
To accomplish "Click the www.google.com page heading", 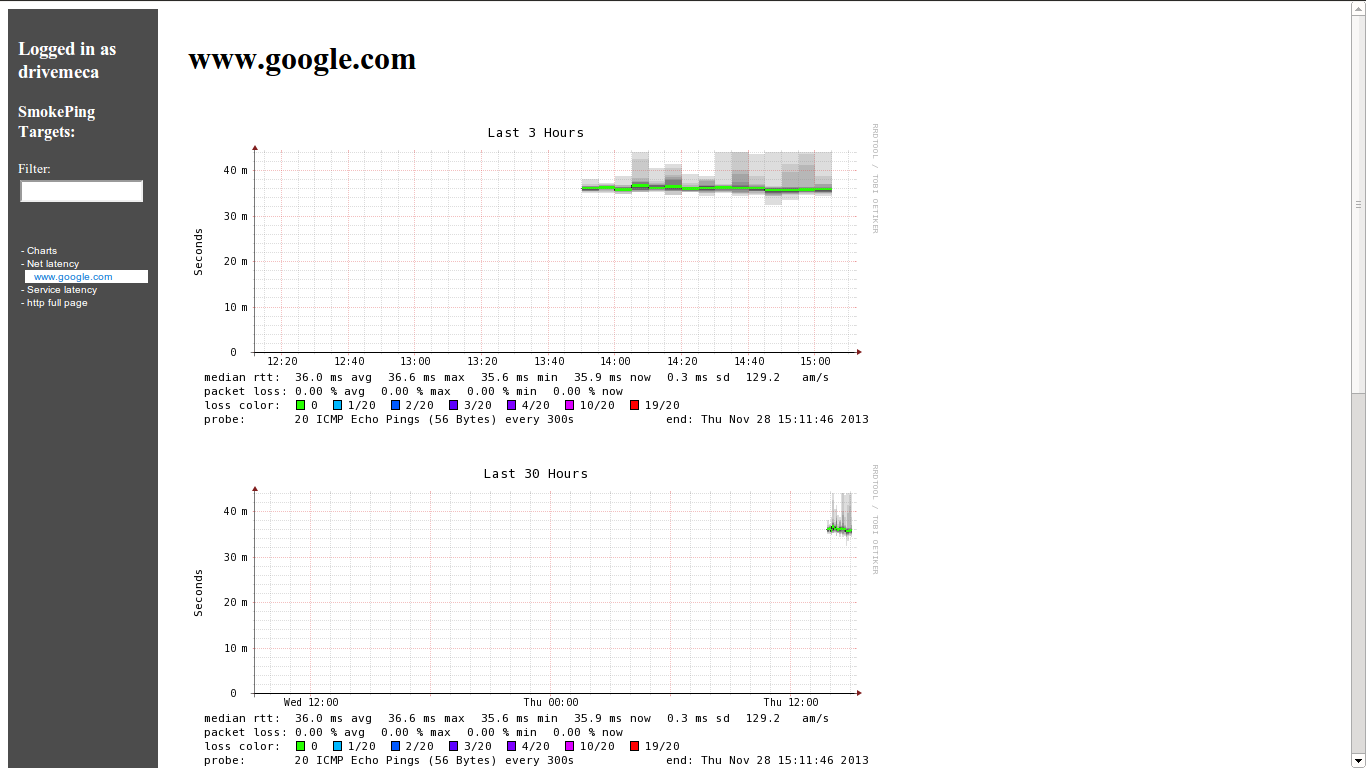I will 301,59.
